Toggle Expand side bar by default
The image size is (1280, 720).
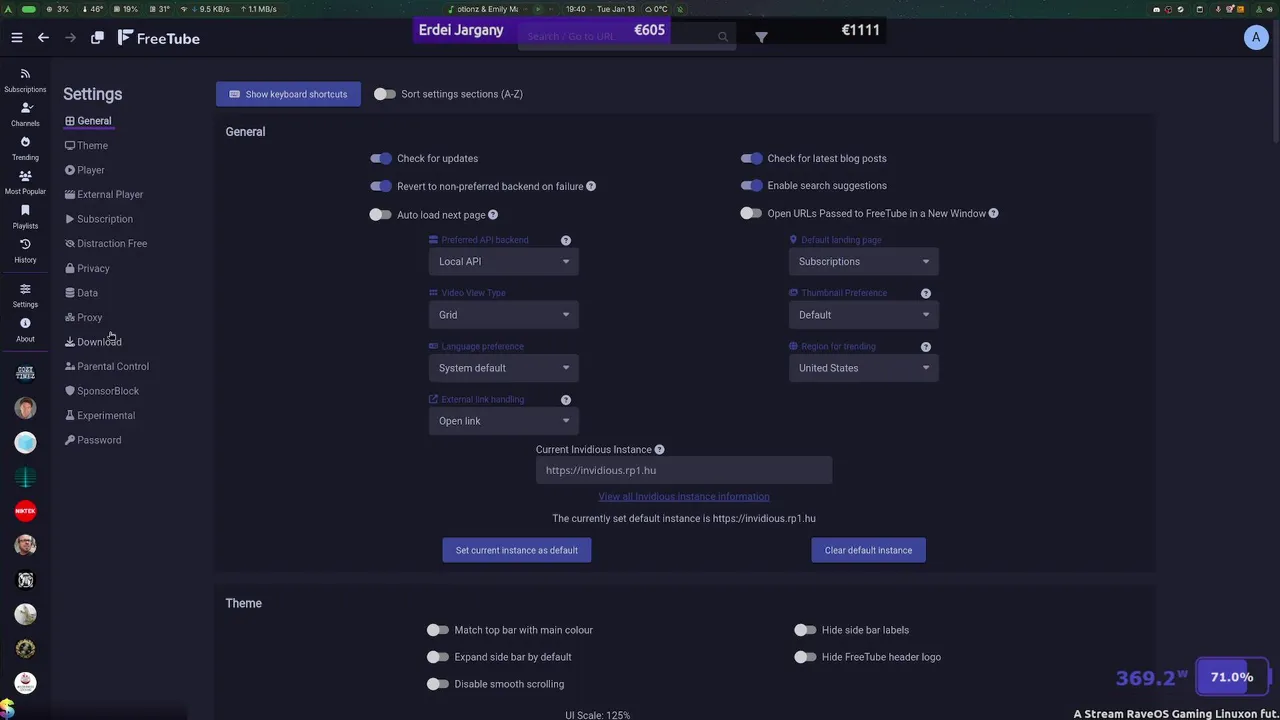pos(438,657)
